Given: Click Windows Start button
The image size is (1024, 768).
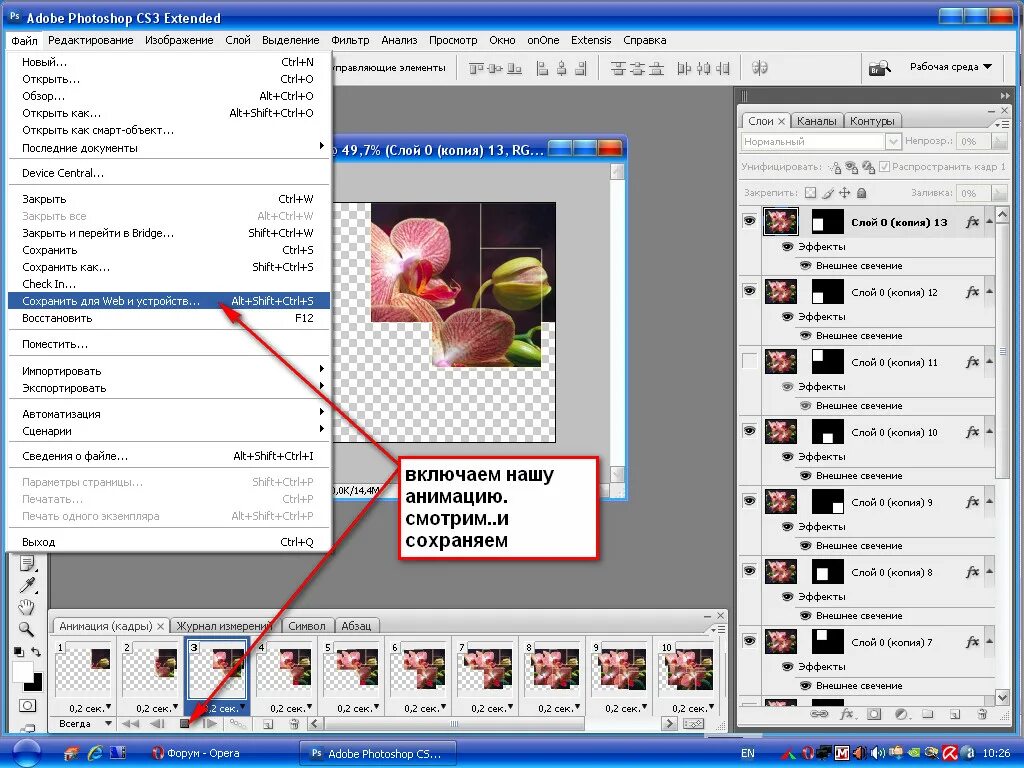Looking at the screenshot, I should [x=25, y=753].
